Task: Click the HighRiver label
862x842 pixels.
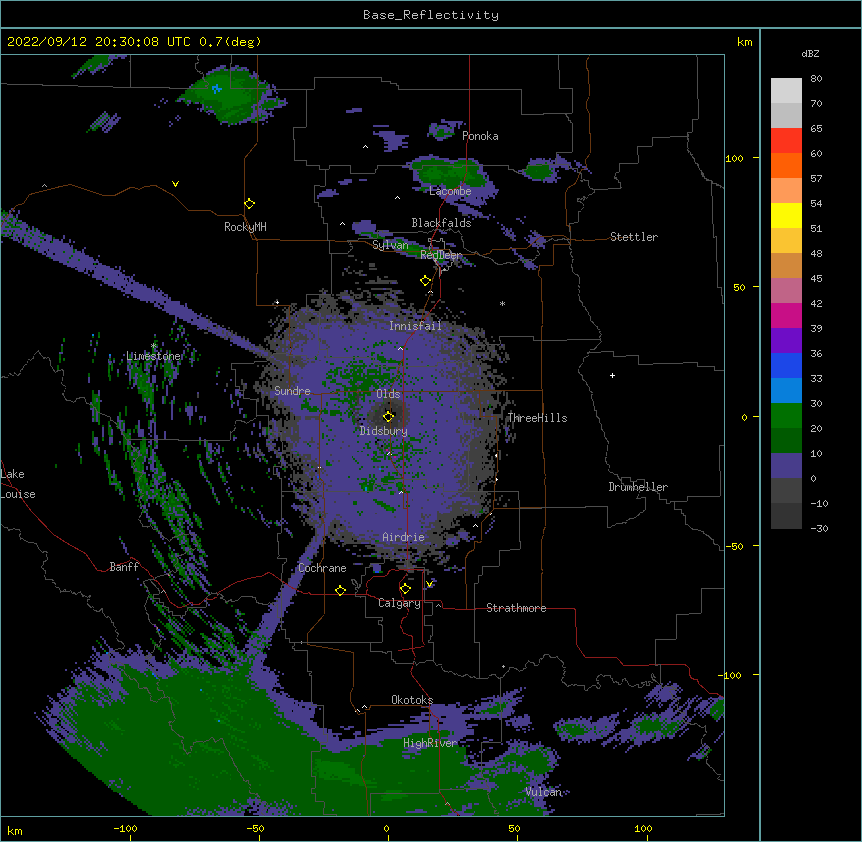Action: [x=430, y=743]
